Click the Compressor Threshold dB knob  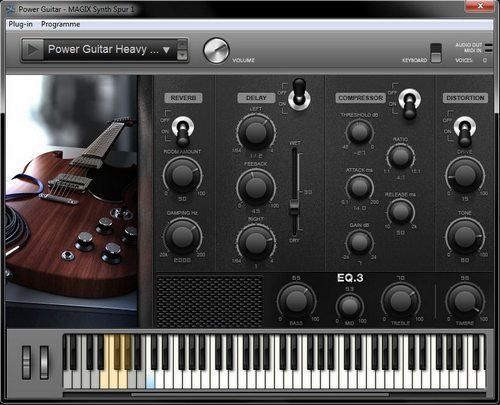[x=359, y=132]
